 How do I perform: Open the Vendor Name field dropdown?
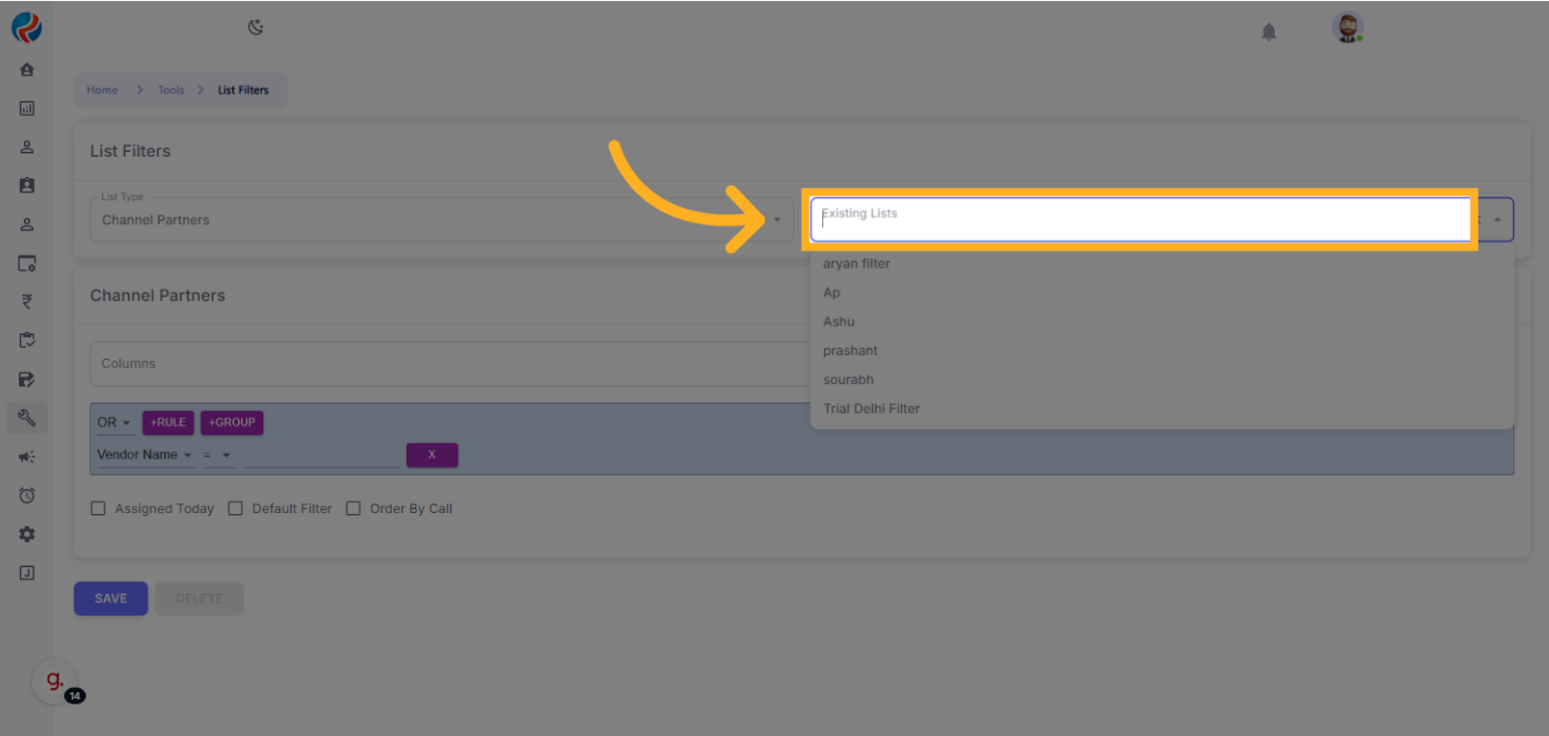click(x=144, y=455)
